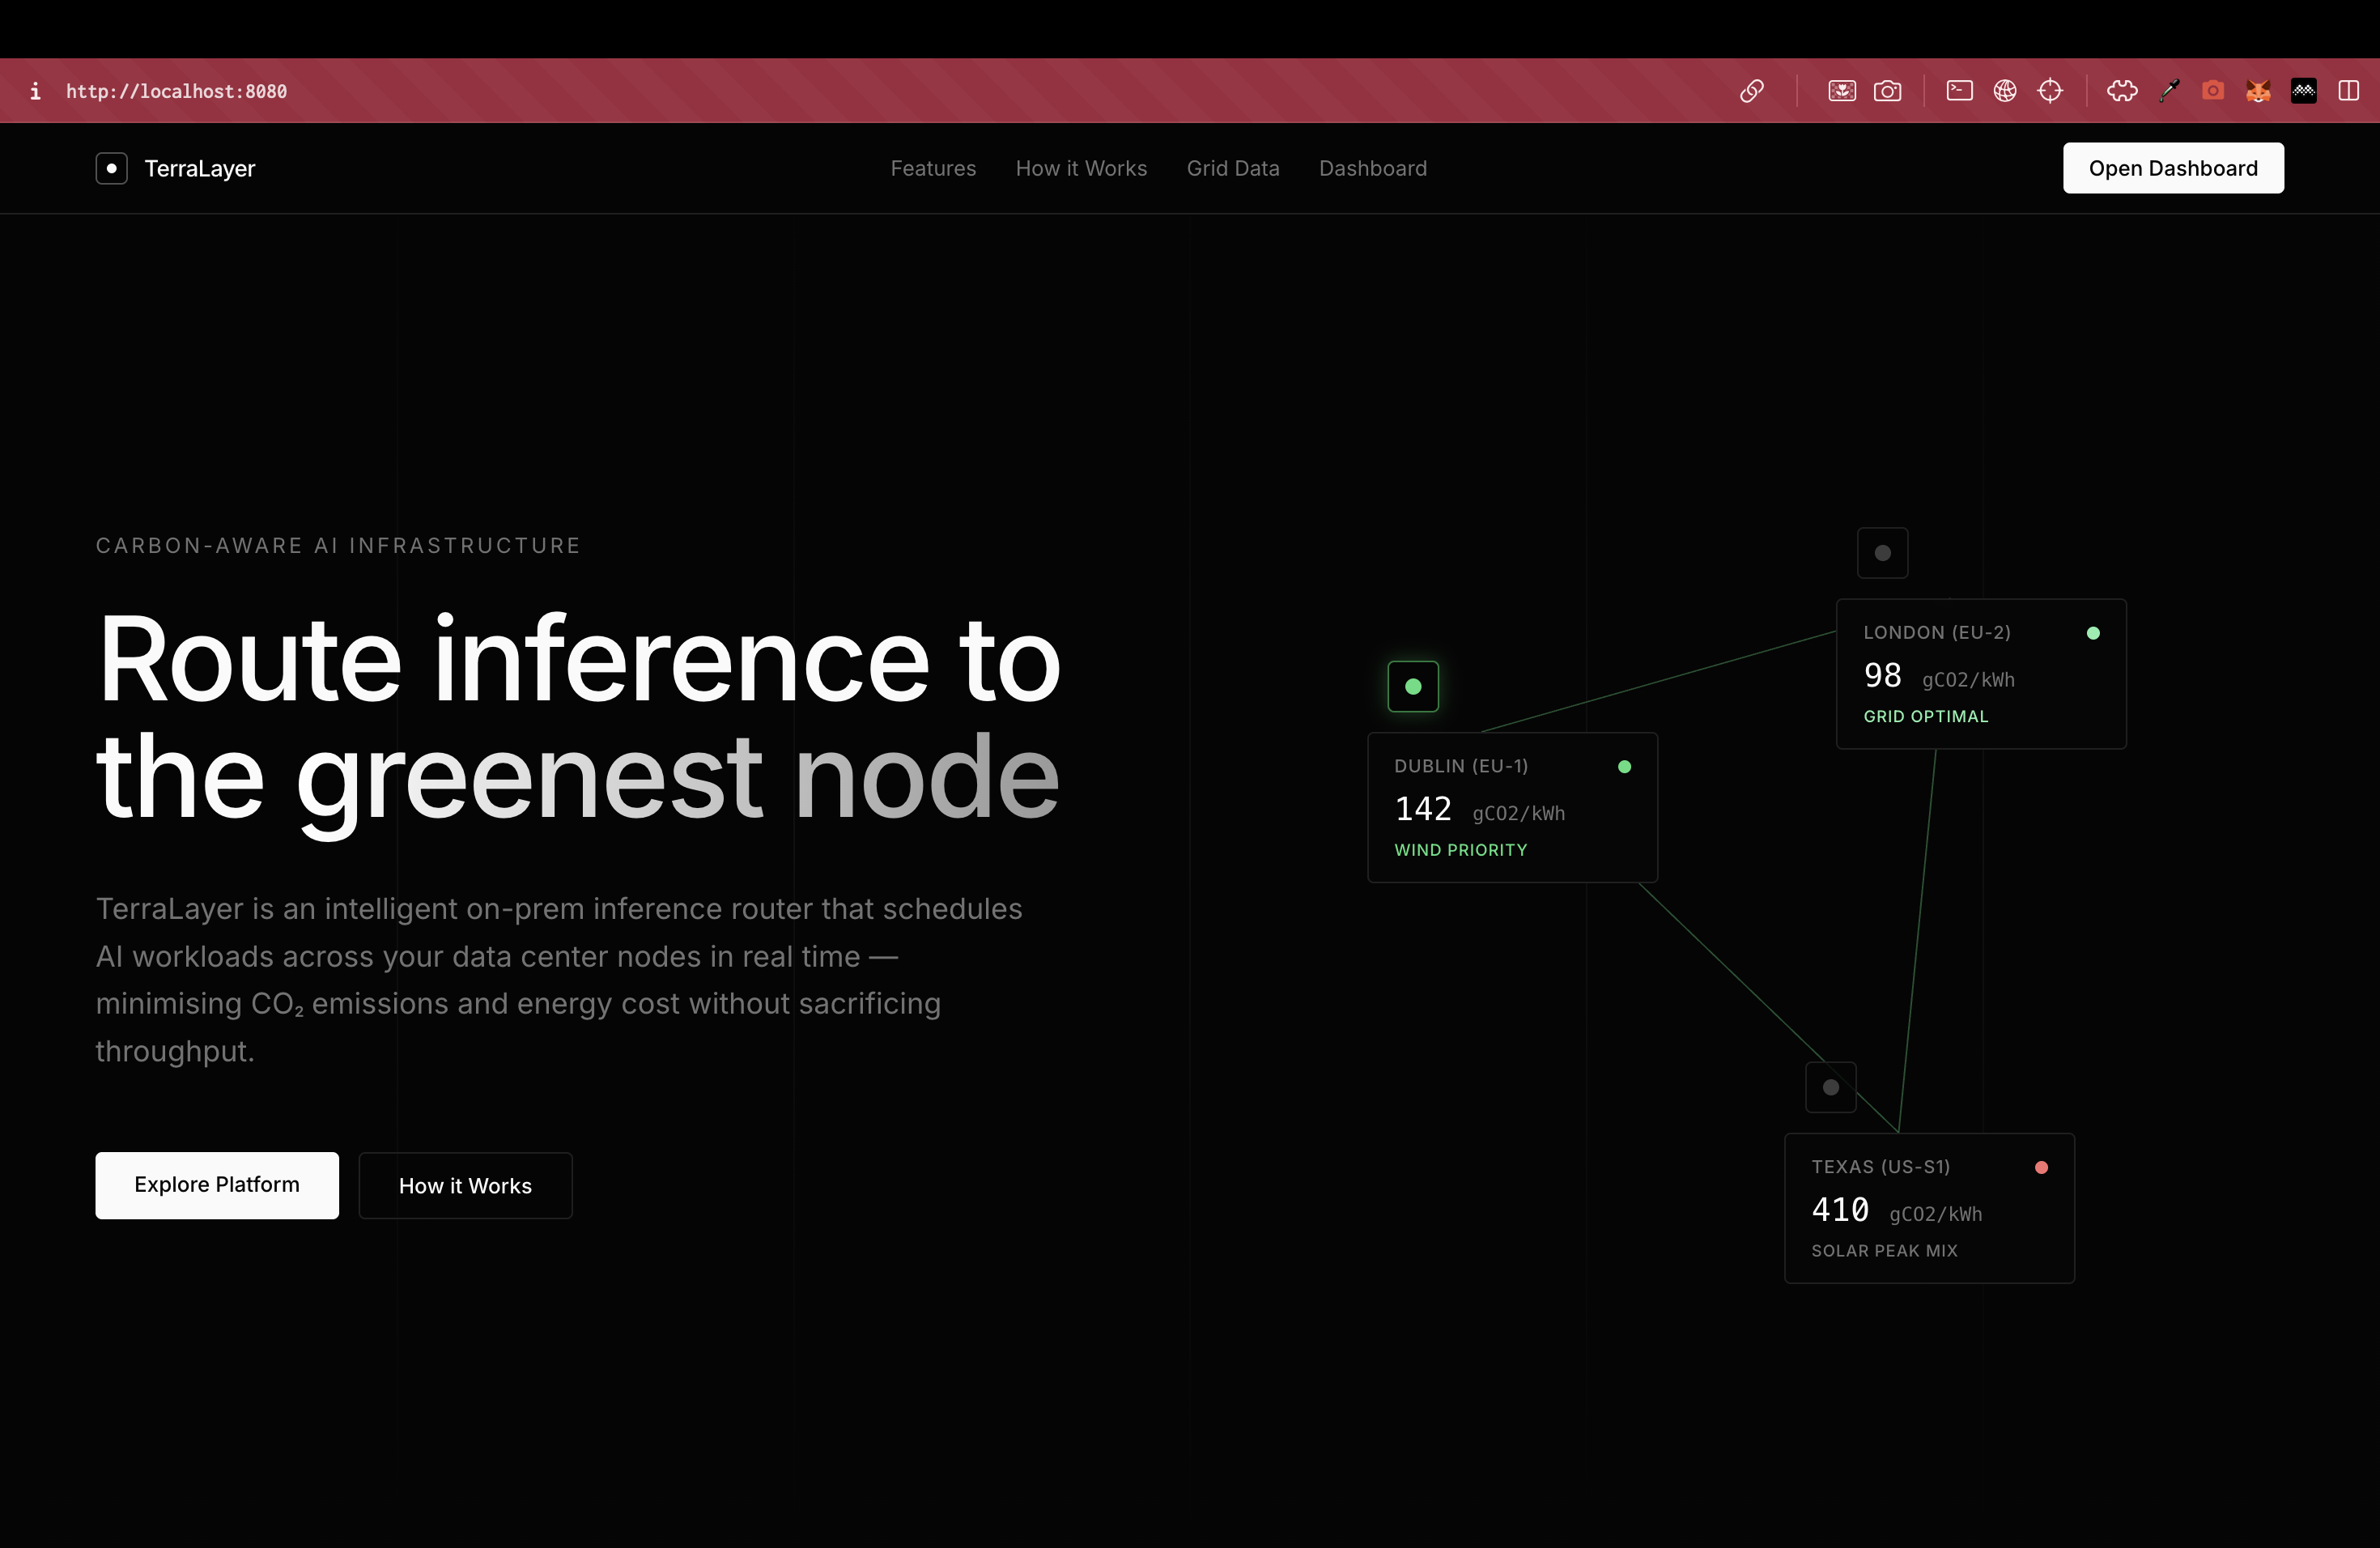Open the Features nav item

pos(932,168)
